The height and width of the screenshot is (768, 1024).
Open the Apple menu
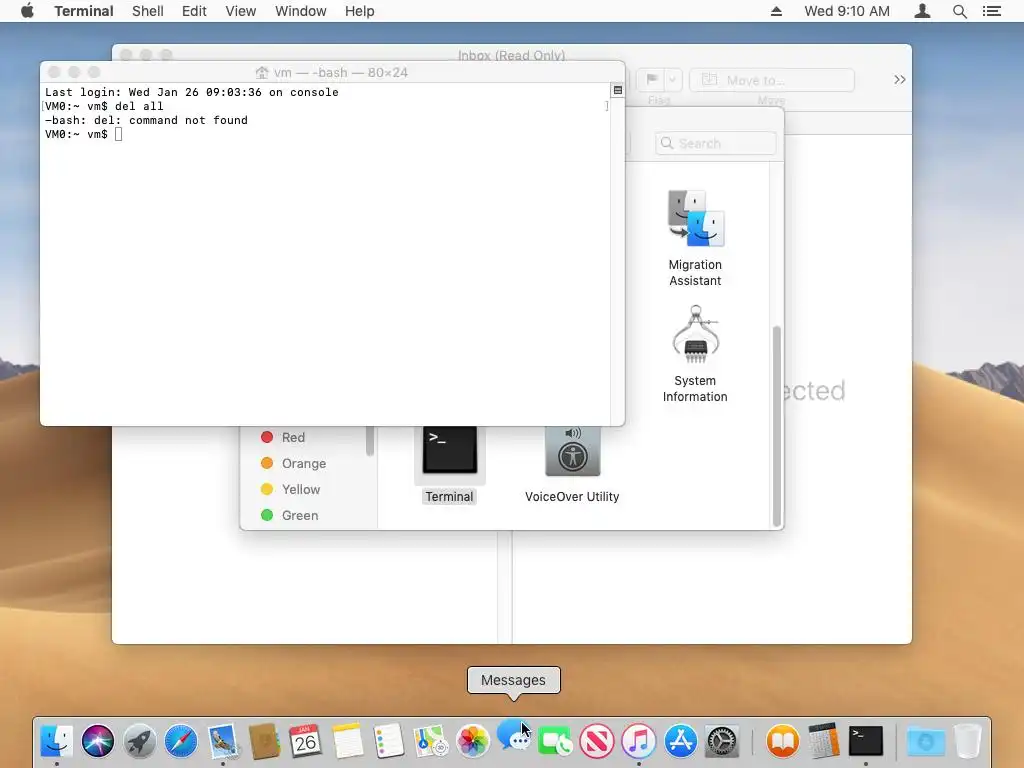(27, 11)
